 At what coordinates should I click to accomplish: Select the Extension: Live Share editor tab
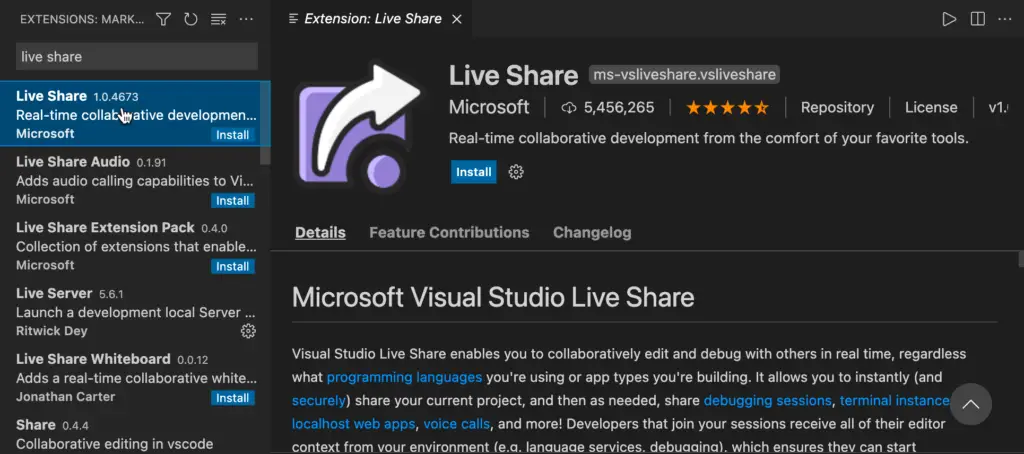pos(372,19)
